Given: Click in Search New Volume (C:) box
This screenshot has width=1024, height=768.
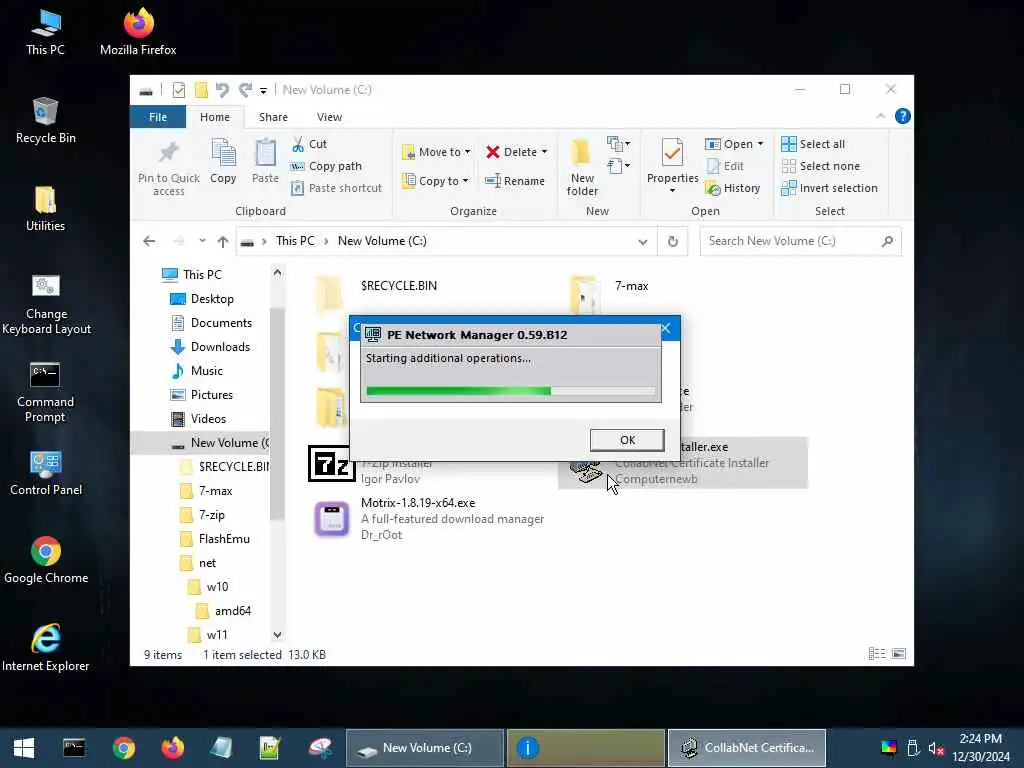Looking at the screenshot, I should (801, 241).
